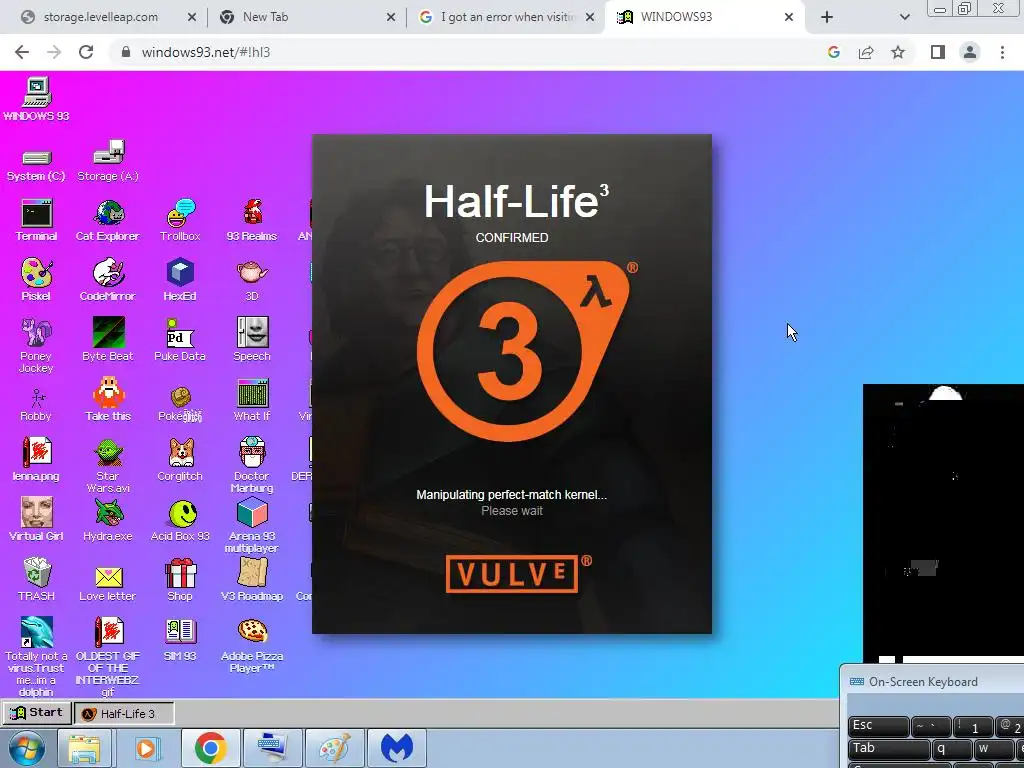The image size is (1024, 768).
Task: Open Windows Media Player taskbar icon
Action: tap(146, 748)
